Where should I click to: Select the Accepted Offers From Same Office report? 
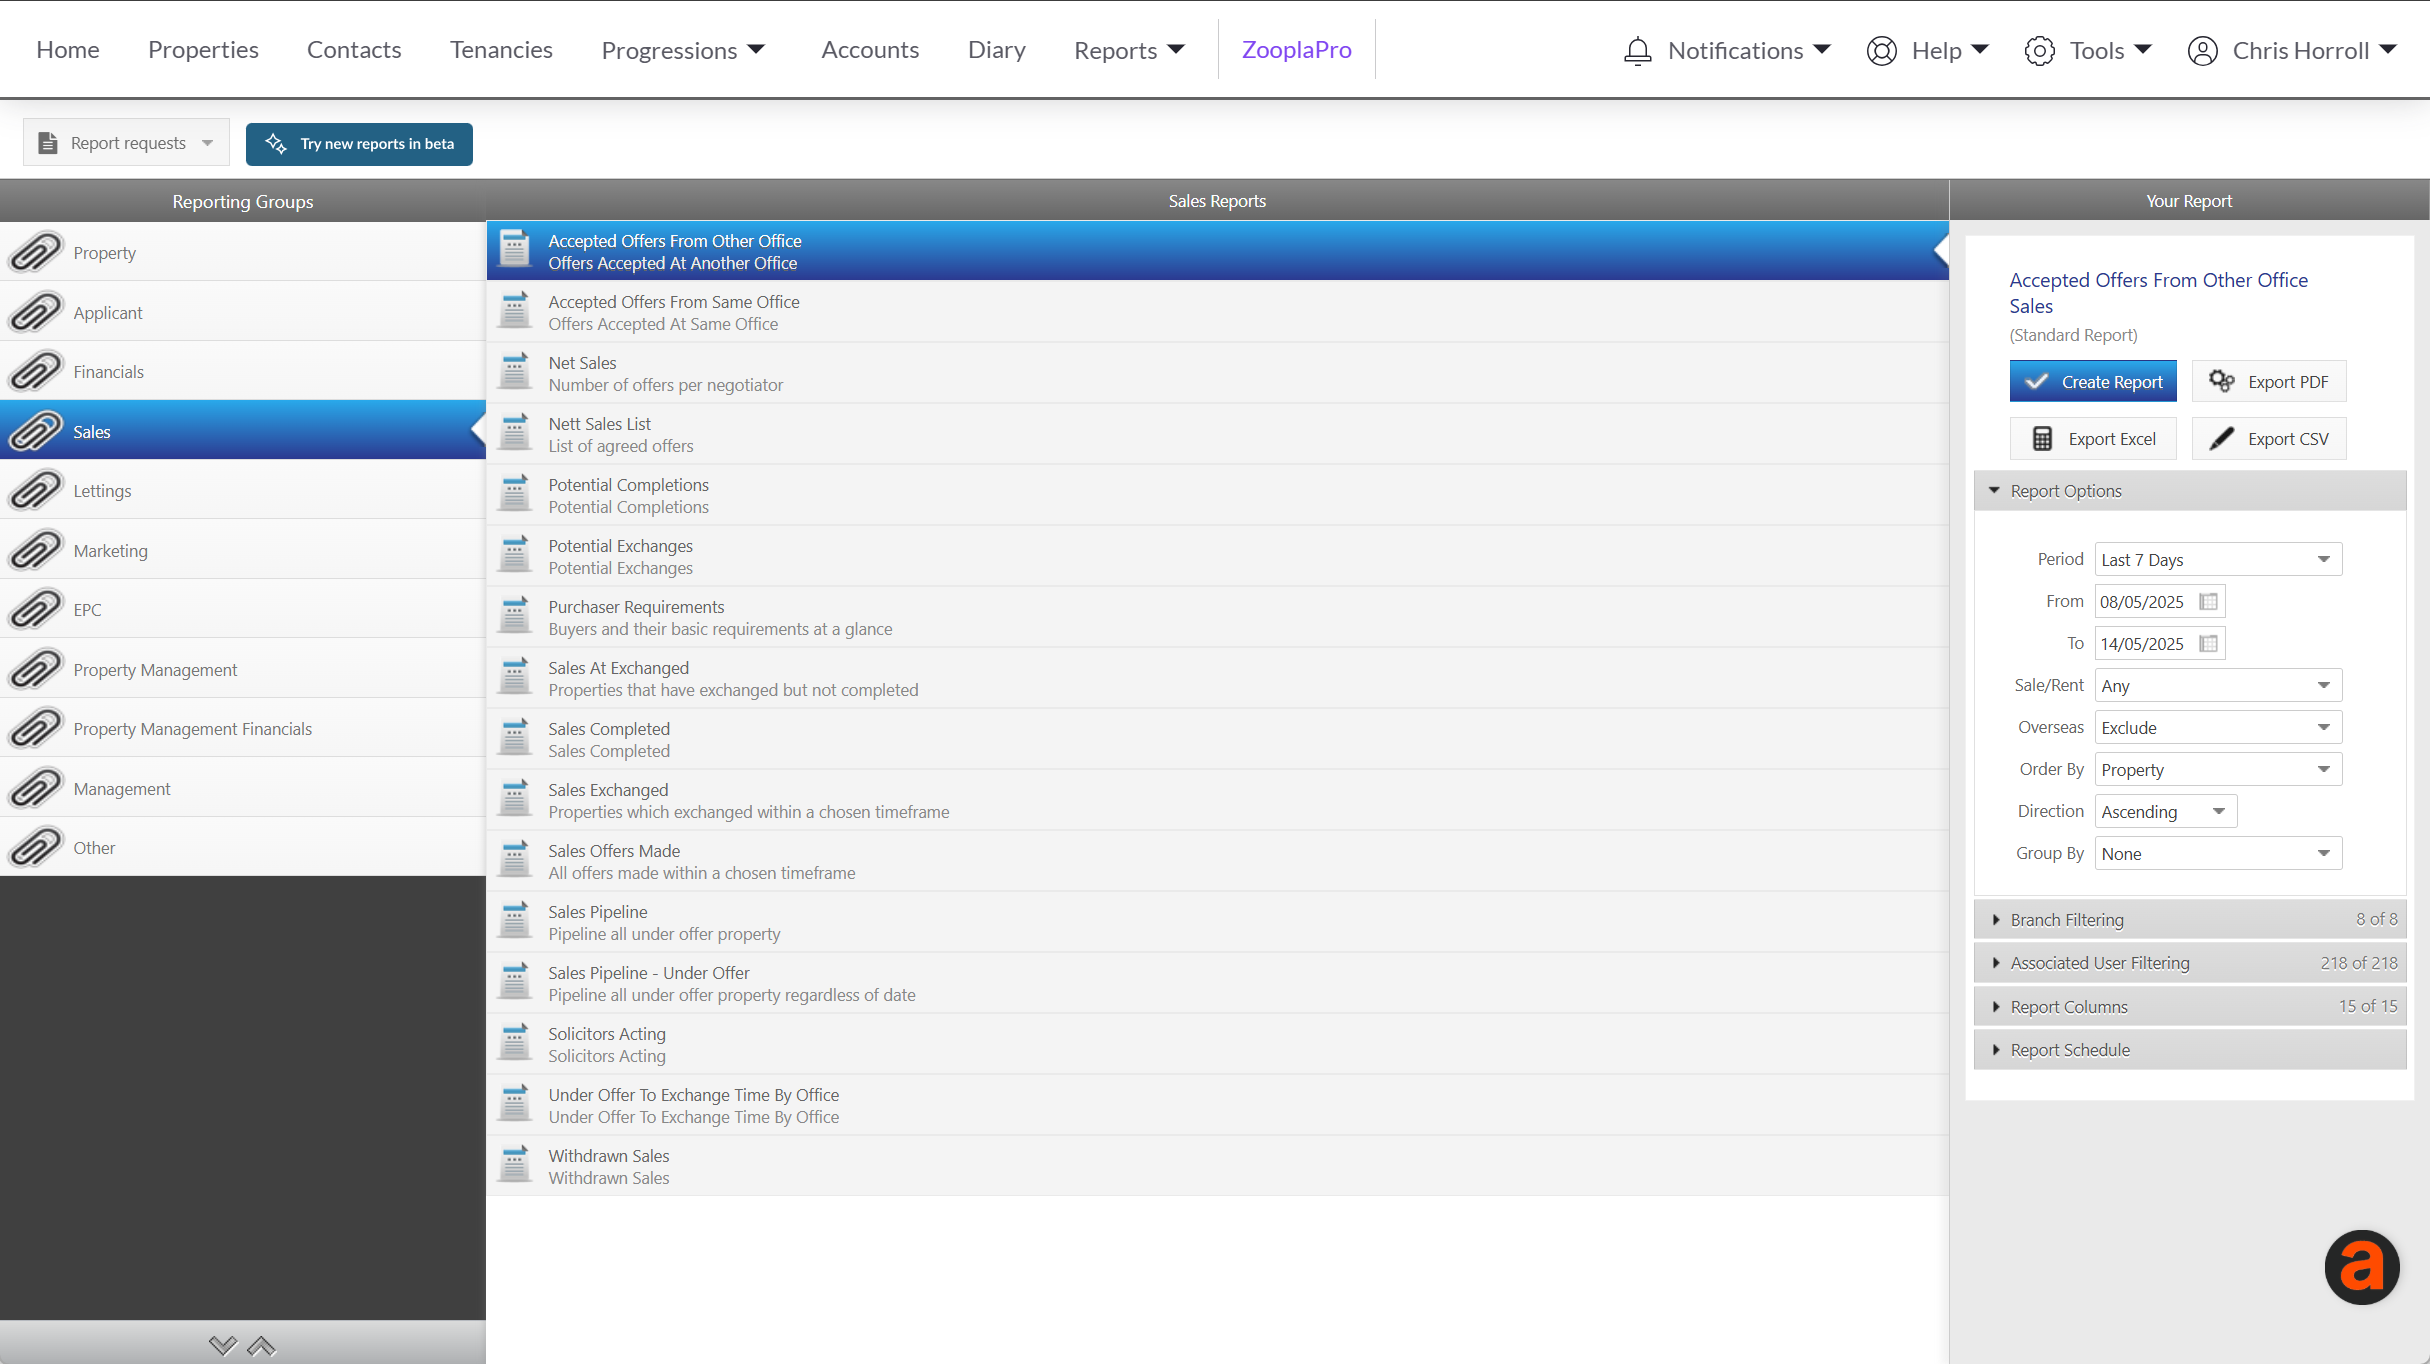click(x=1217, y=312)
